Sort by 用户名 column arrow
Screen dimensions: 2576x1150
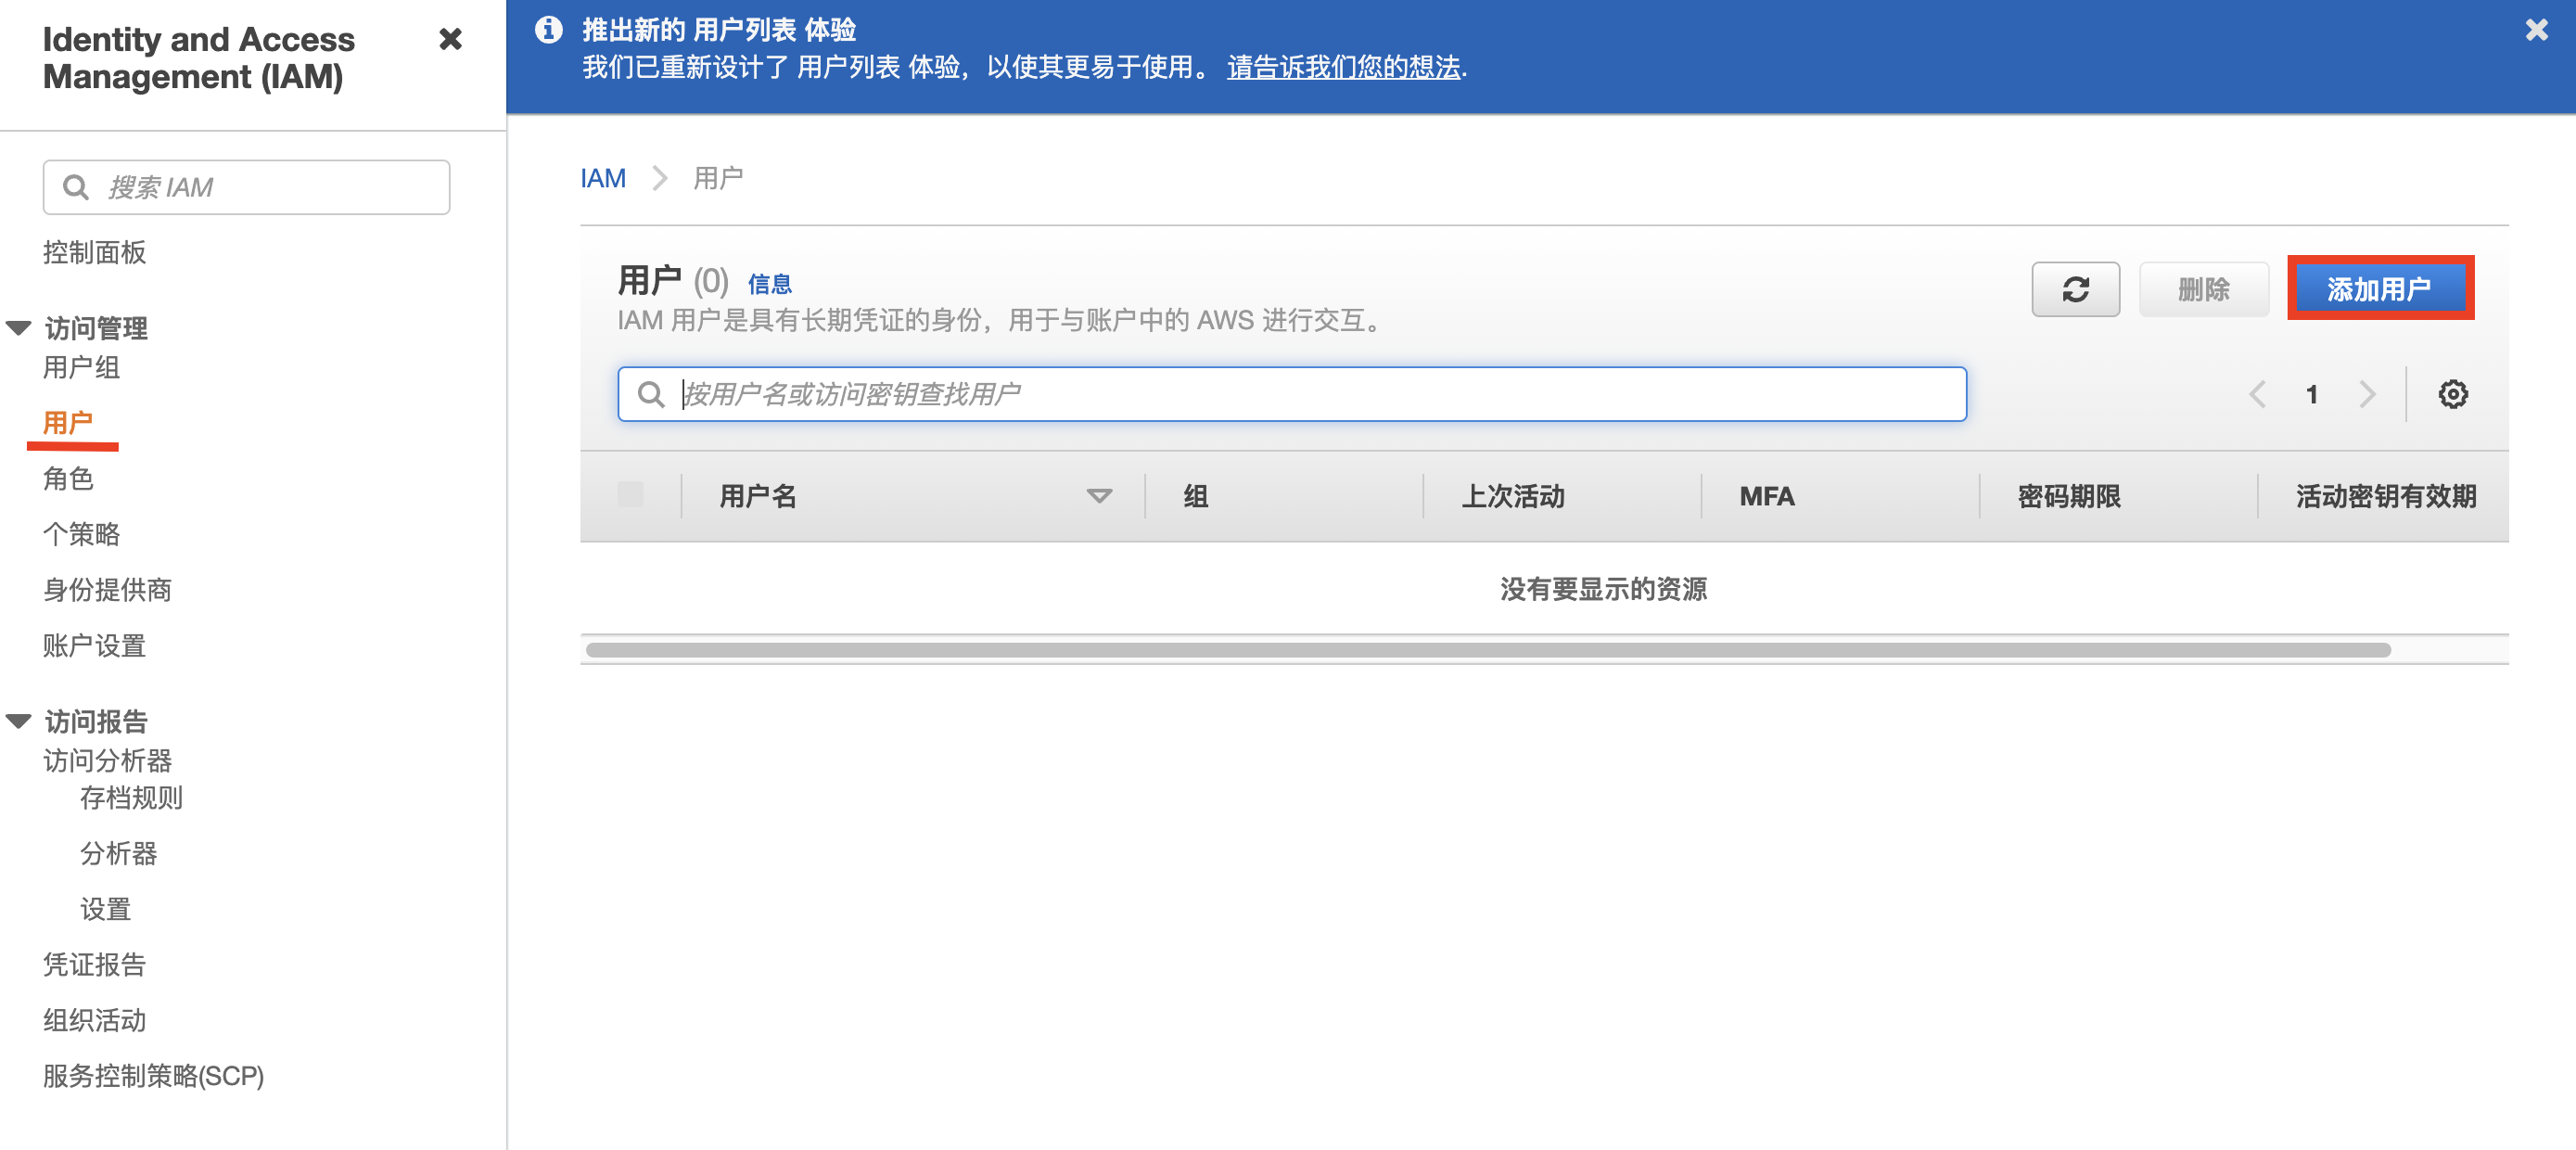coord(1098,496)
